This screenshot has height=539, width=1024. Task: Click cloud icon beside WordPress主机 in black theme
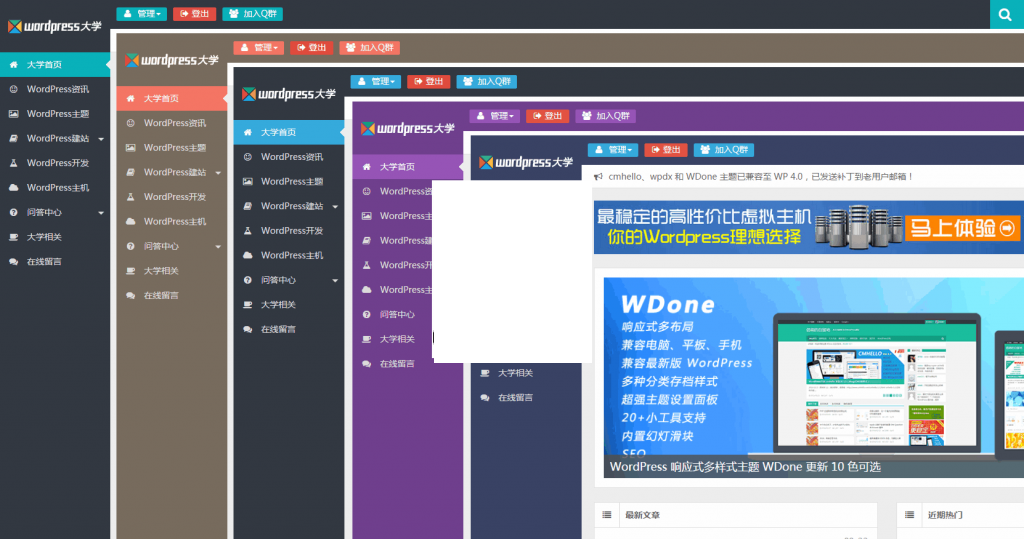(x=13, y=188)
